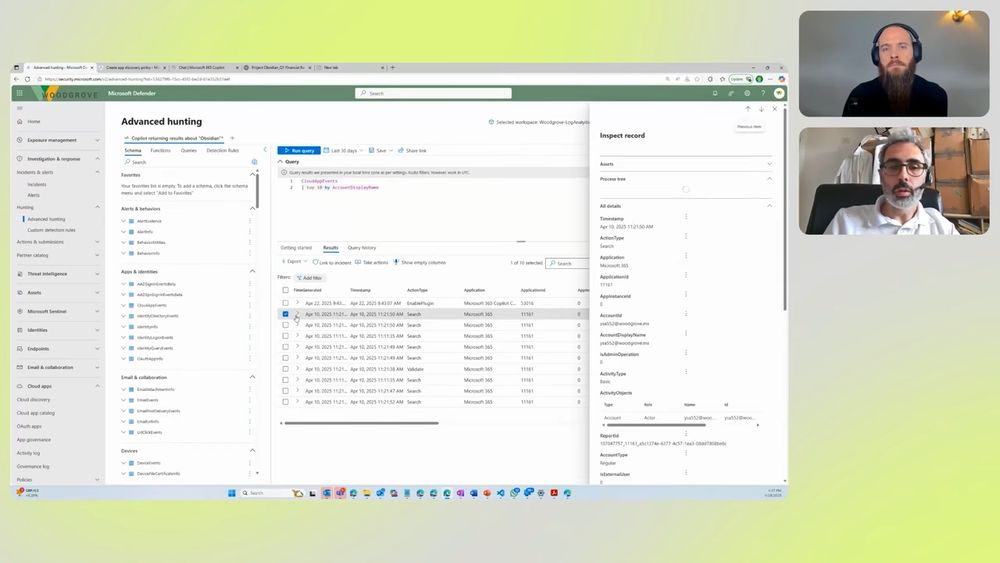Expand the Assets section in Inspect record
This screenshot has height=563, width=1000.
click(x=770, y=164)
